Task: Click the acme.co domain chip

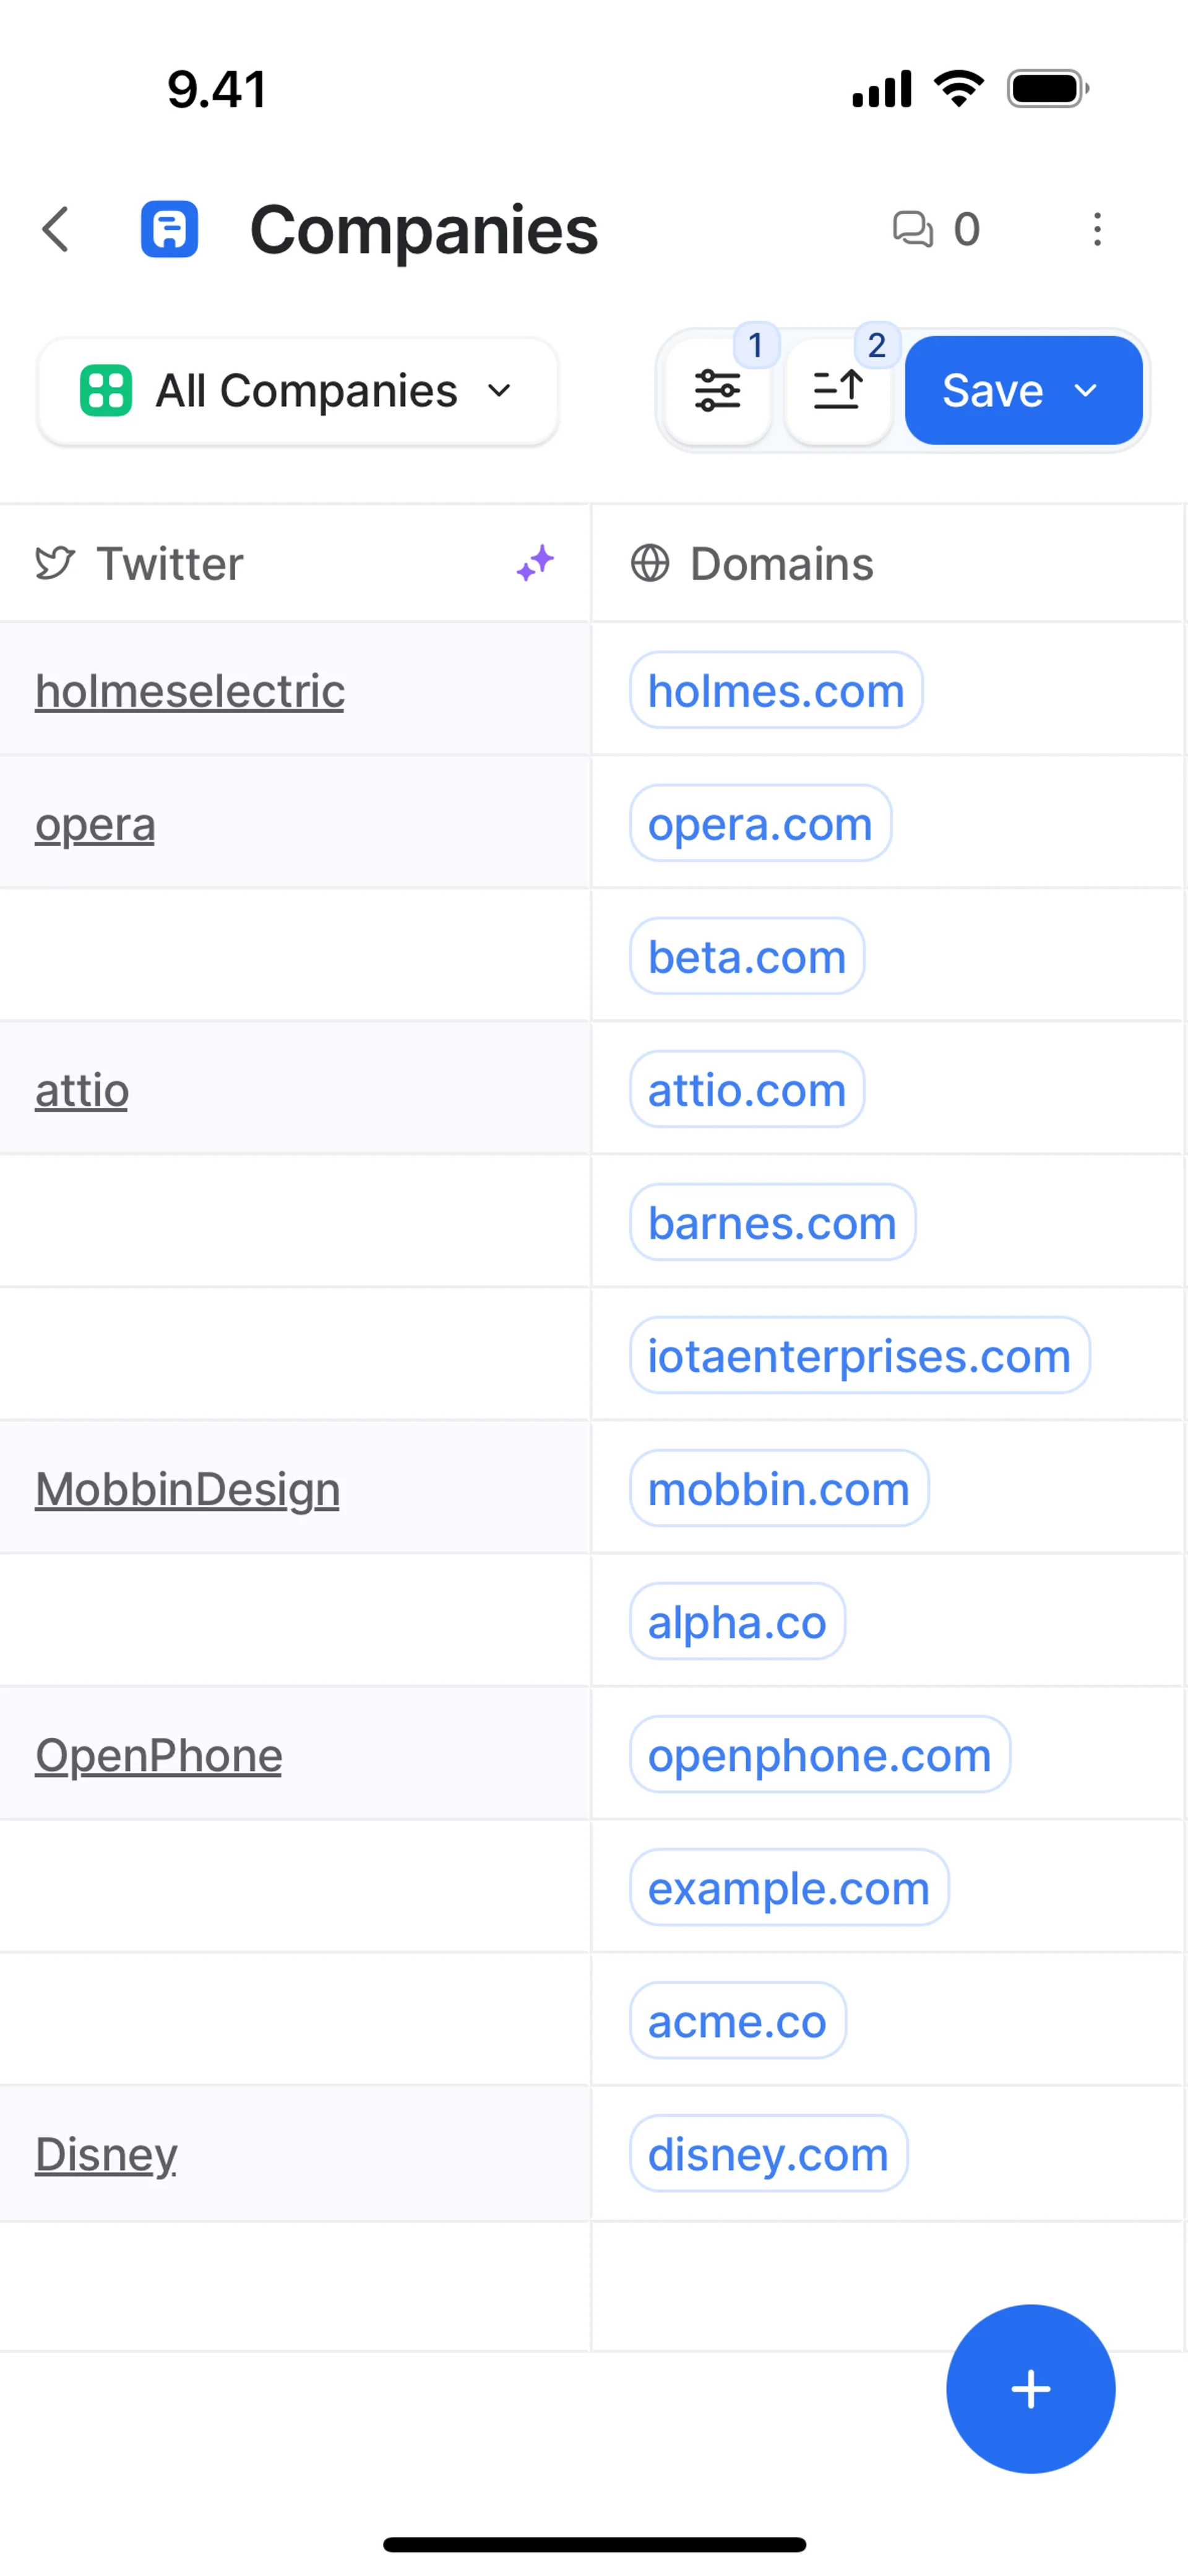Action: [737, 2021]
